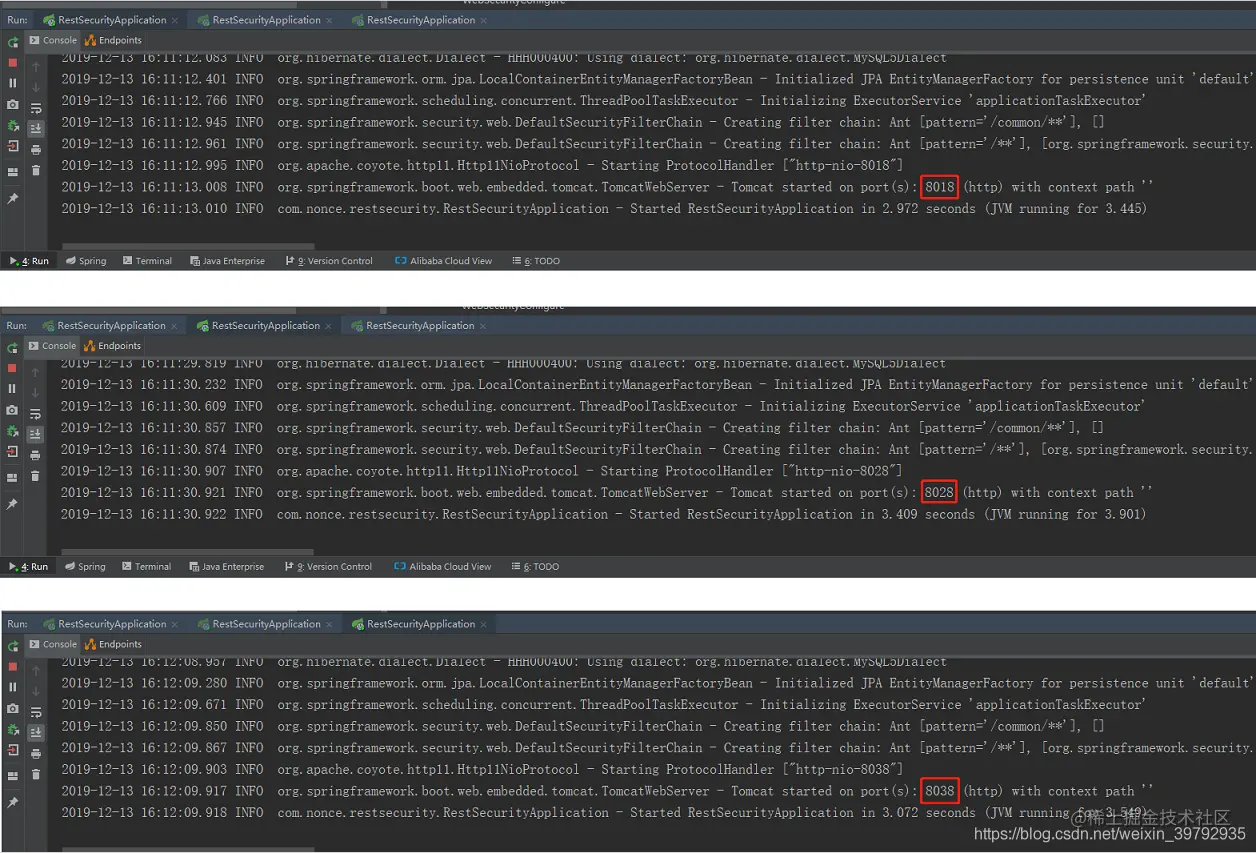Dump threads with camera icon, port 8028 panel
The width and height of the screenshot is (1256, 853).
click(13, 410)
